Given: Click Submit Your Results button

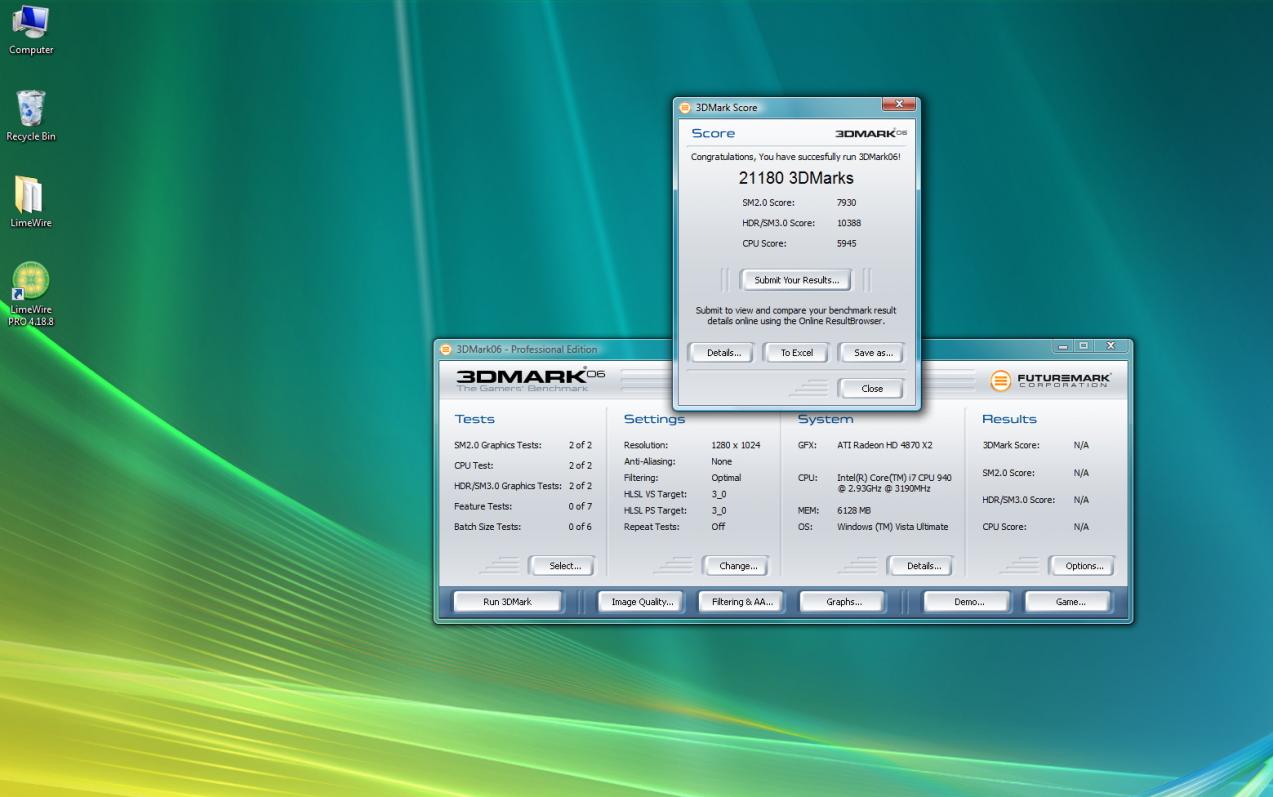Looking at the screenshot, I should pyautogui.click(x=796, y=280).
